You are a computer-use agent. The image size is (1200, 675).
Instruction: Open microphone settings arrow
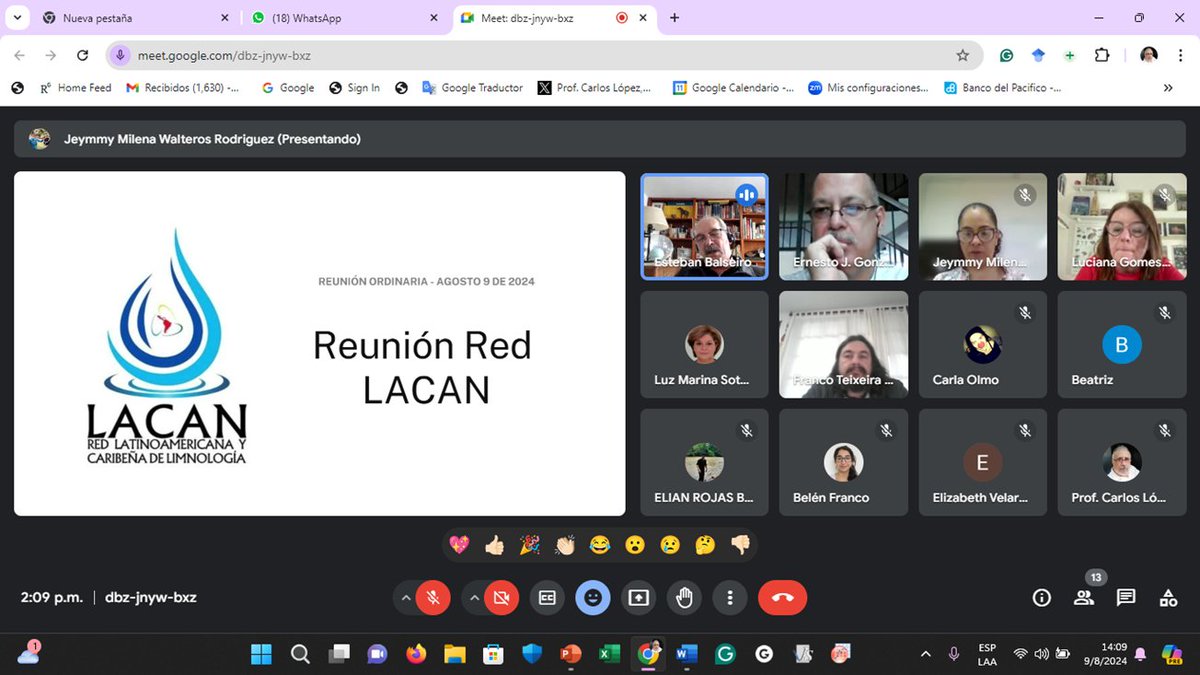click(x=406, y=598)
